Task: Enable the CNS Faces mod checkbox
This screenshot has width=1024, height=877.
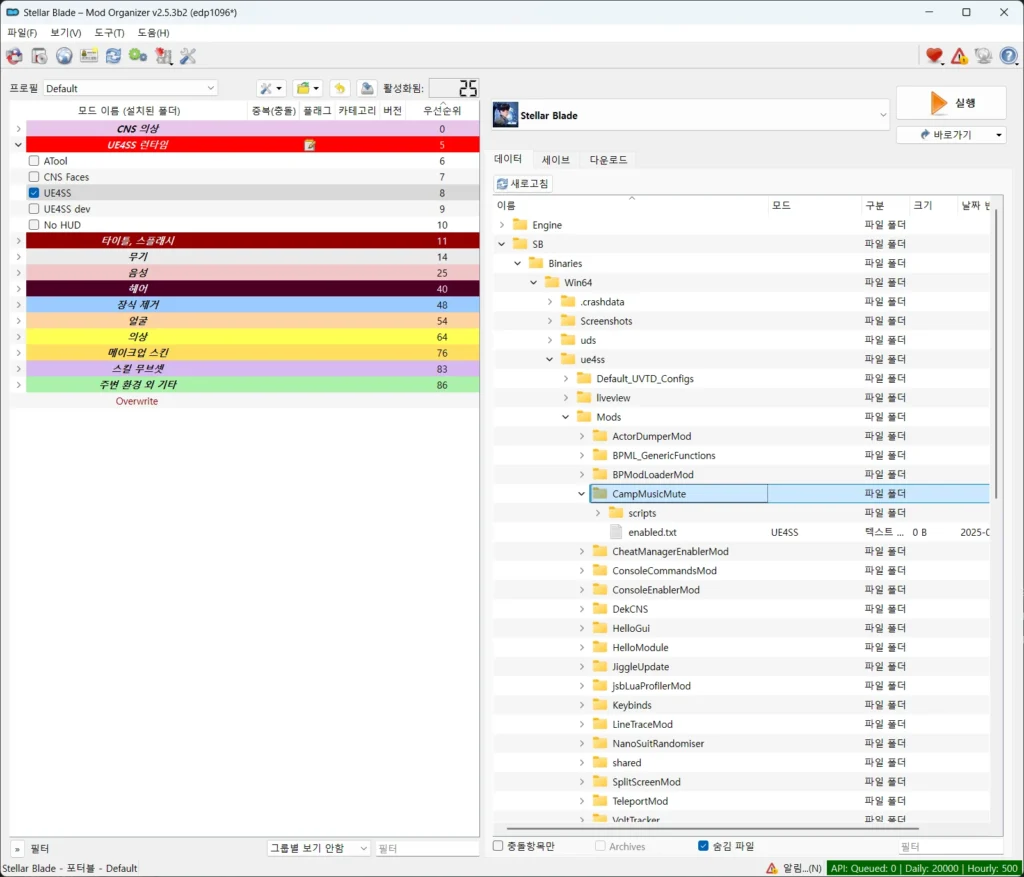Action: (34, 177)
